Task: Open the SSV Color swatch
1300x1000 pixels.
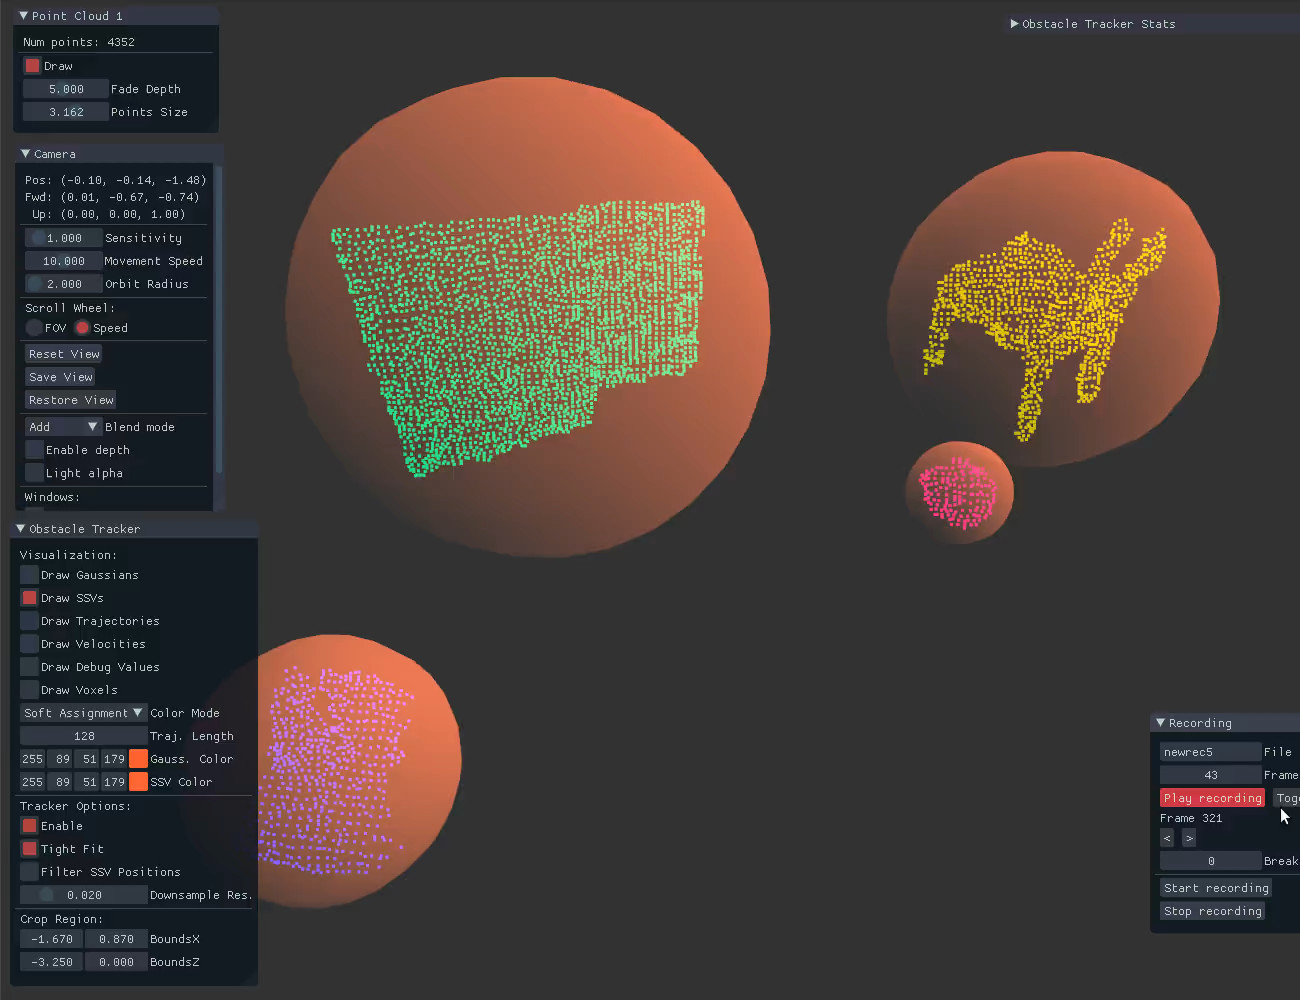Action: pos(136,781)
